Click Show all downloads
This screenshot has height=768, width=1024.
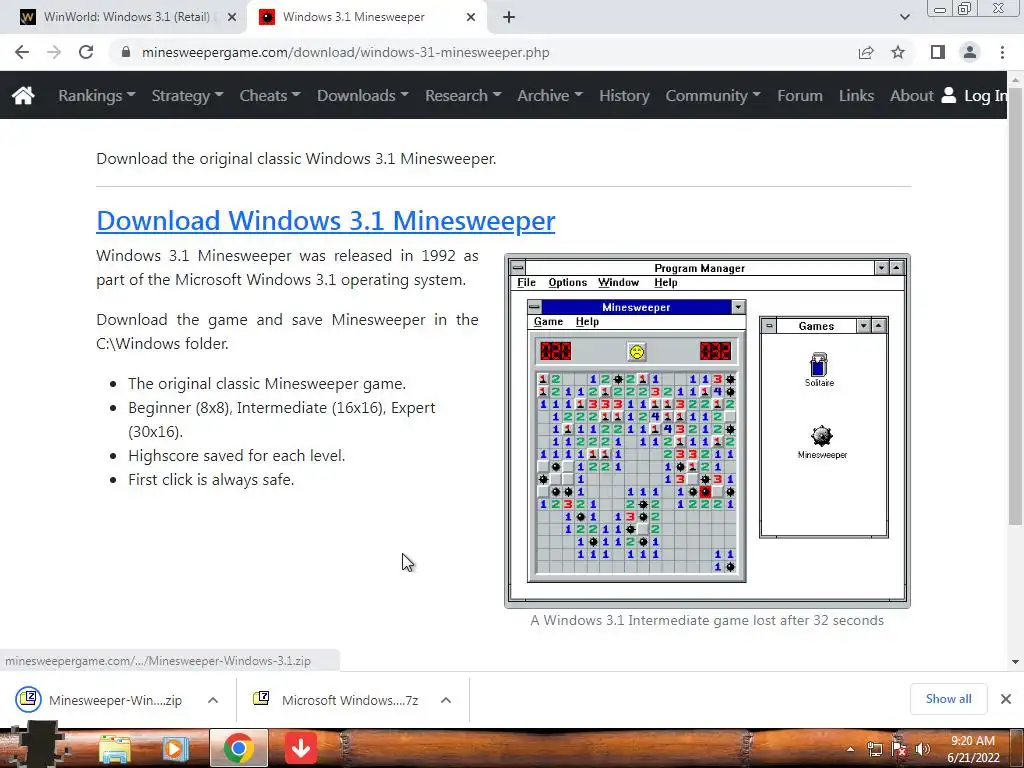click(x=948, y=699)
